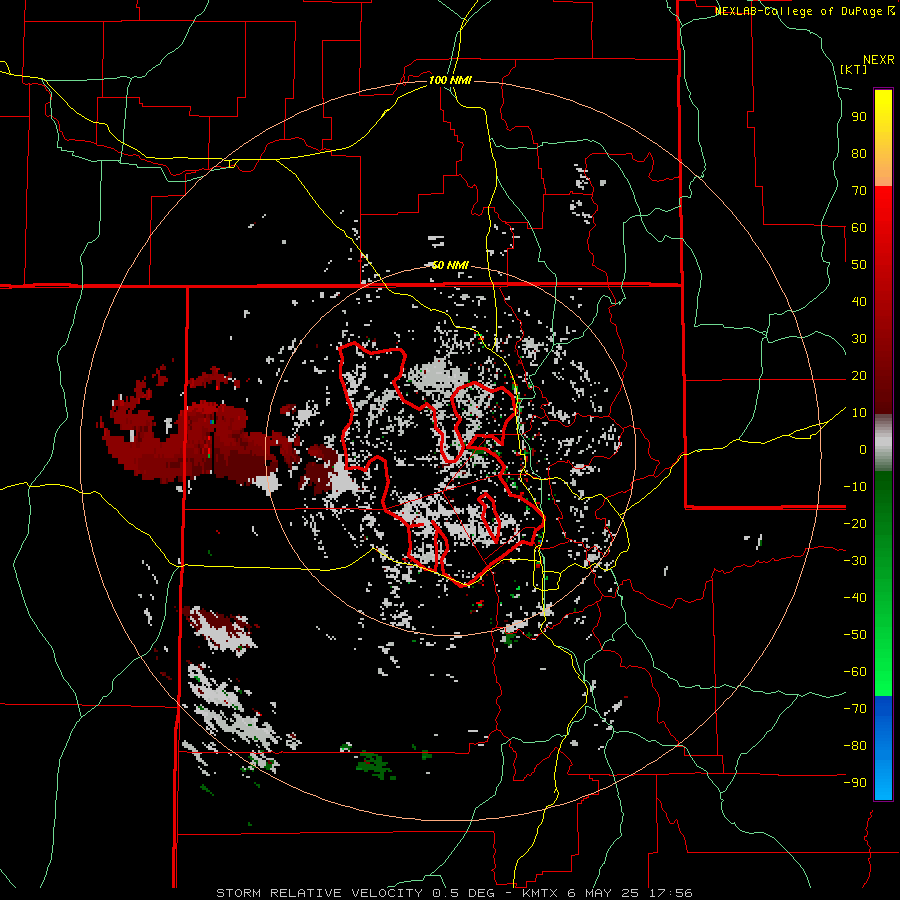Image resolution: width=900 pixels, height=900 pixels.
Task: Select the positive 60 scale value
Action: pos(859,228)
